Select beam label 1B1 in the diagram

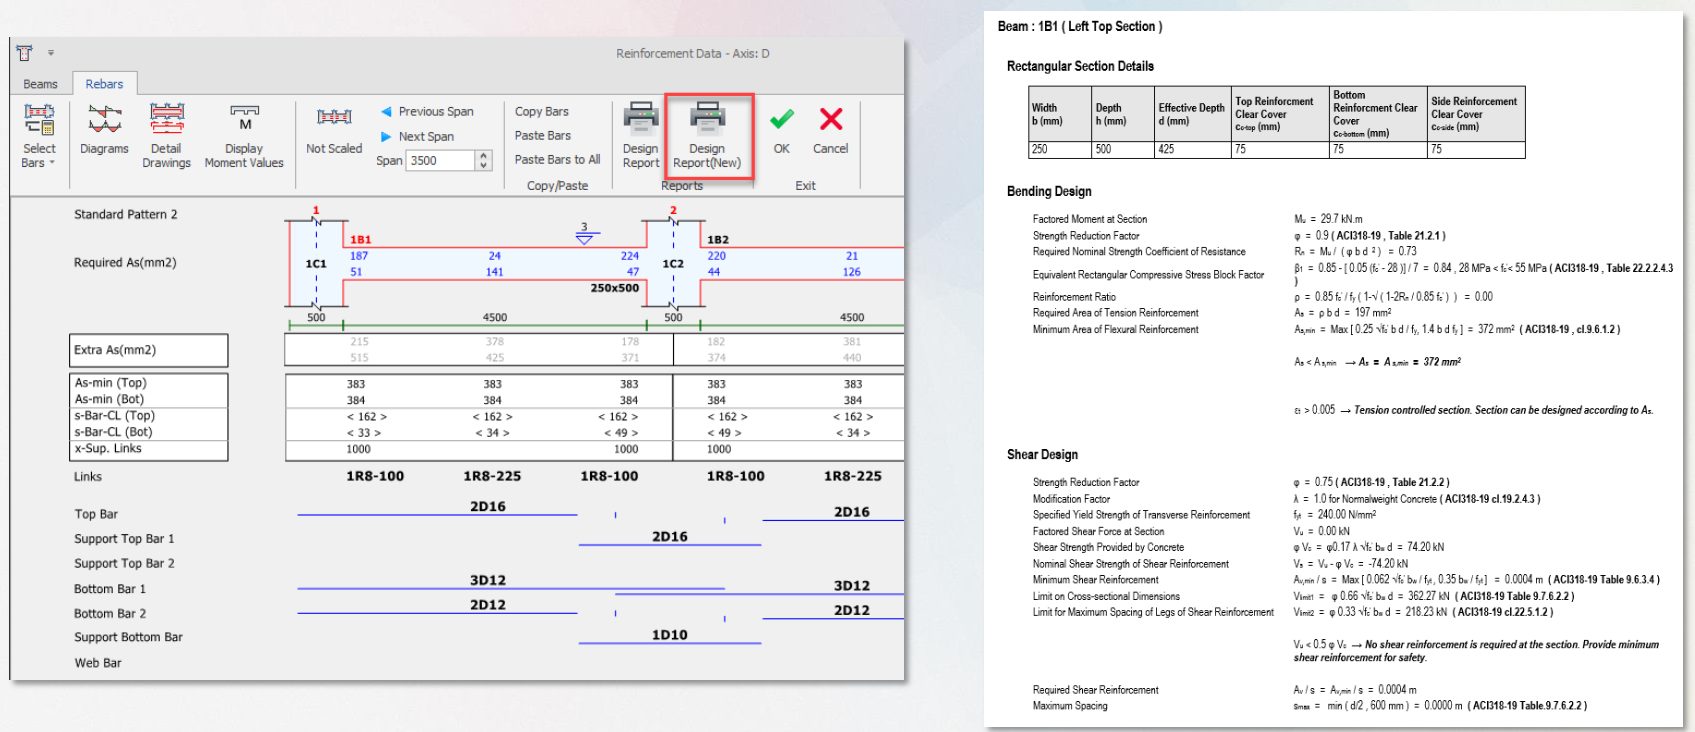click(360, 240)
